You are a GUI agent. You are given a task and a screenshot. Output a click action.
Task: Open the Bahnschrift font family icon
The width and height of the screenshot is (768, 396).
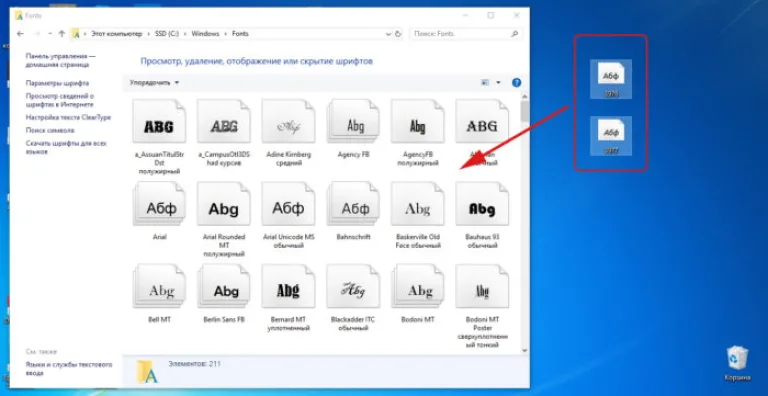353,204
